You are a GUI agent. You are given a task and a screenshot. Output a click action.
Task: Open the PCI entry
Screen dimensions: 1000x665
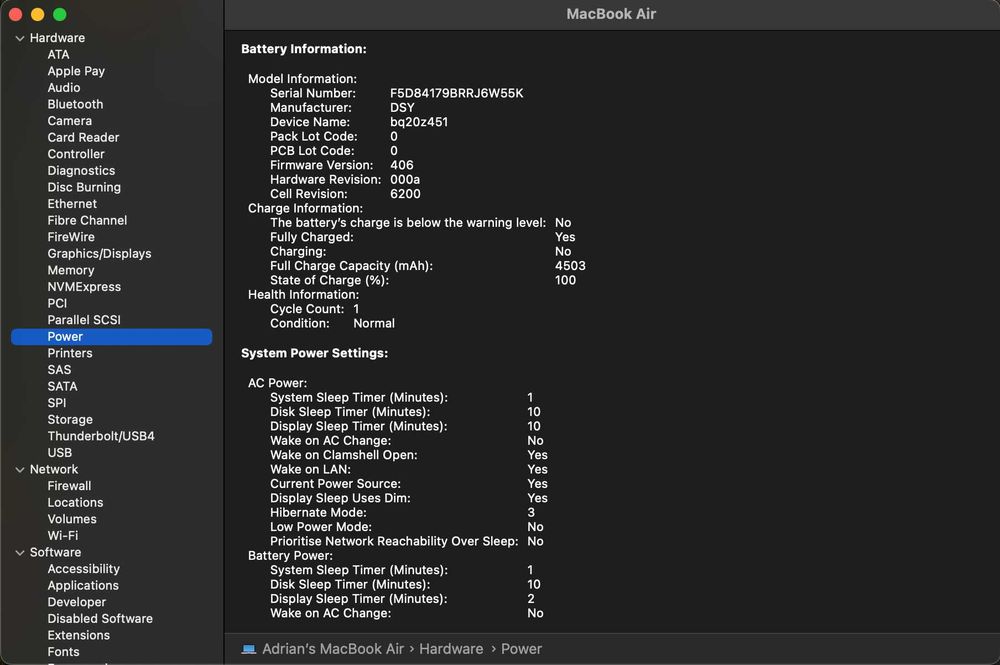click(57, 303)
